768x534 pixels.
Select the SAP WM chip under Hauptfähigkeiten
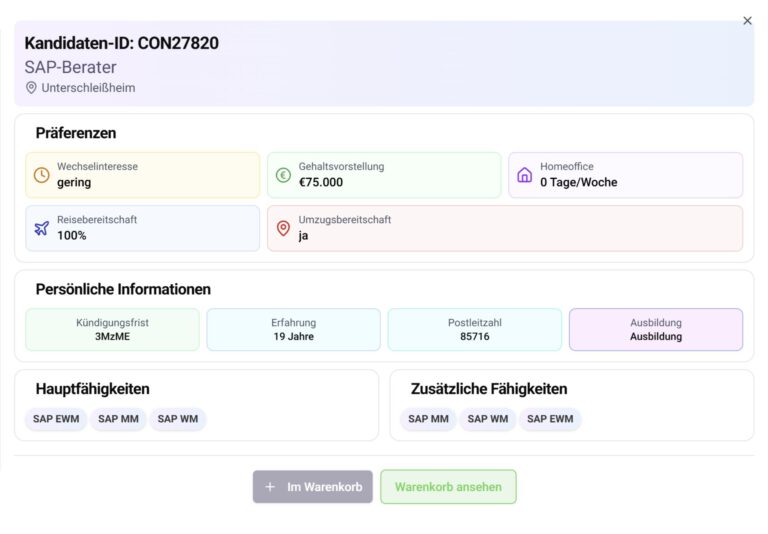click(178, 419)
